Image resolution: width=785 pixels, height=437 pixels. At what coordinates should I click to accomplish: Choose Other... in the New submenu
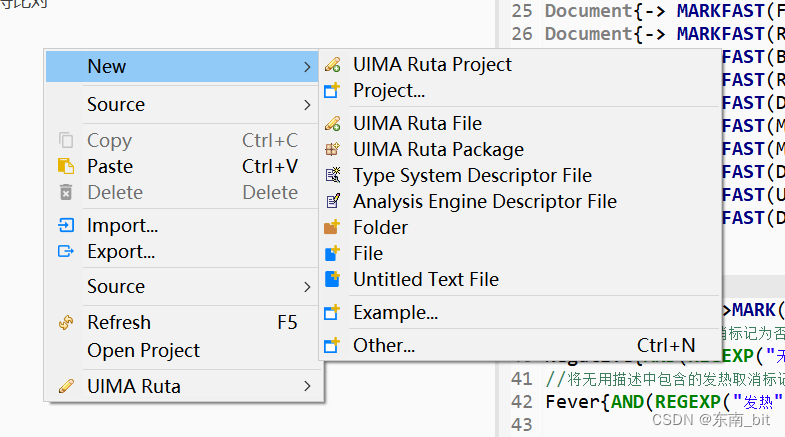[384, 346]
